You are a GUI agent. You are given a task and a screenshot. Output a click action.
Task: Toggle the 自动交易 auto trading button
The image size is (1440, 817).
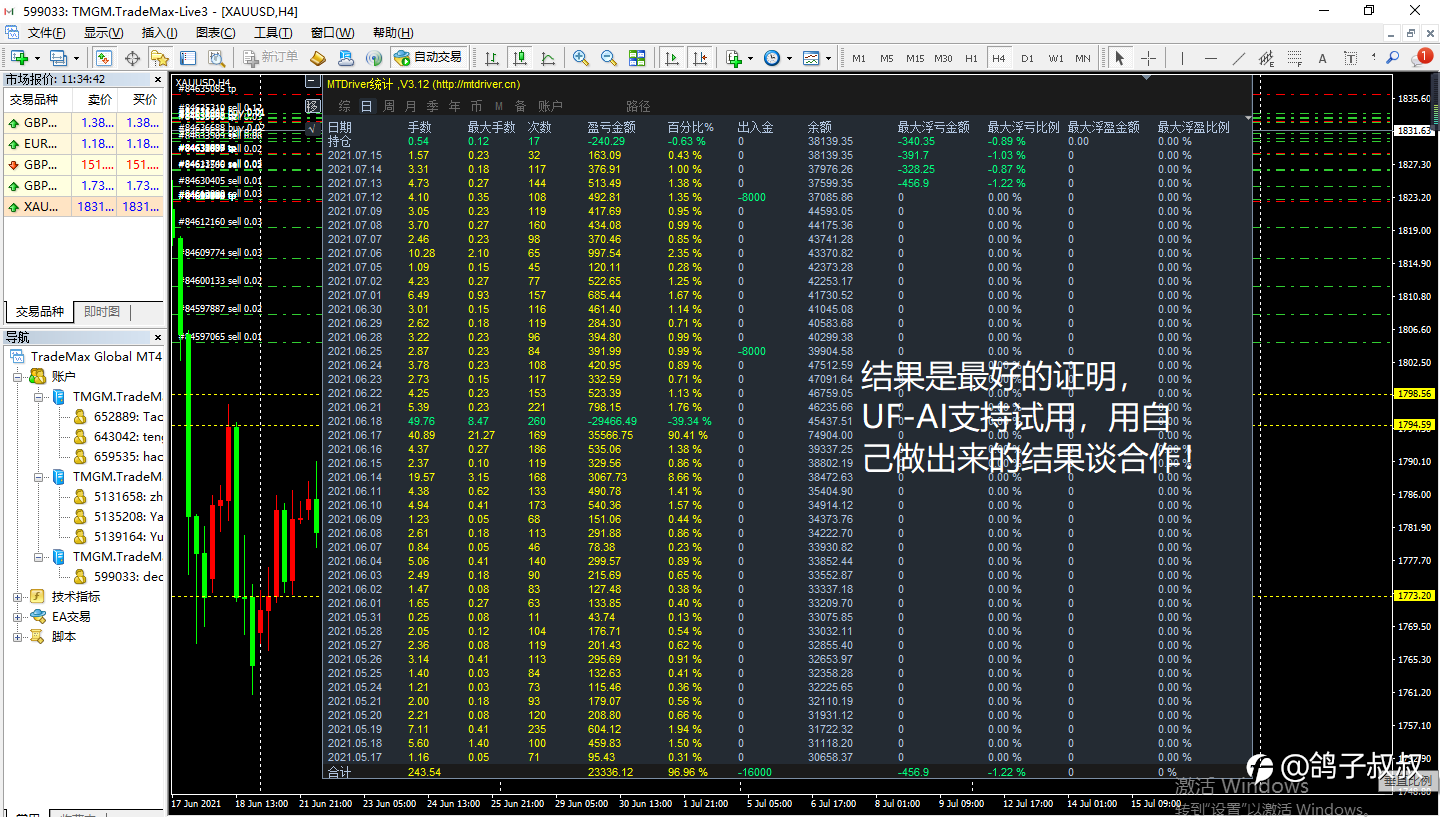click(428, 58)
